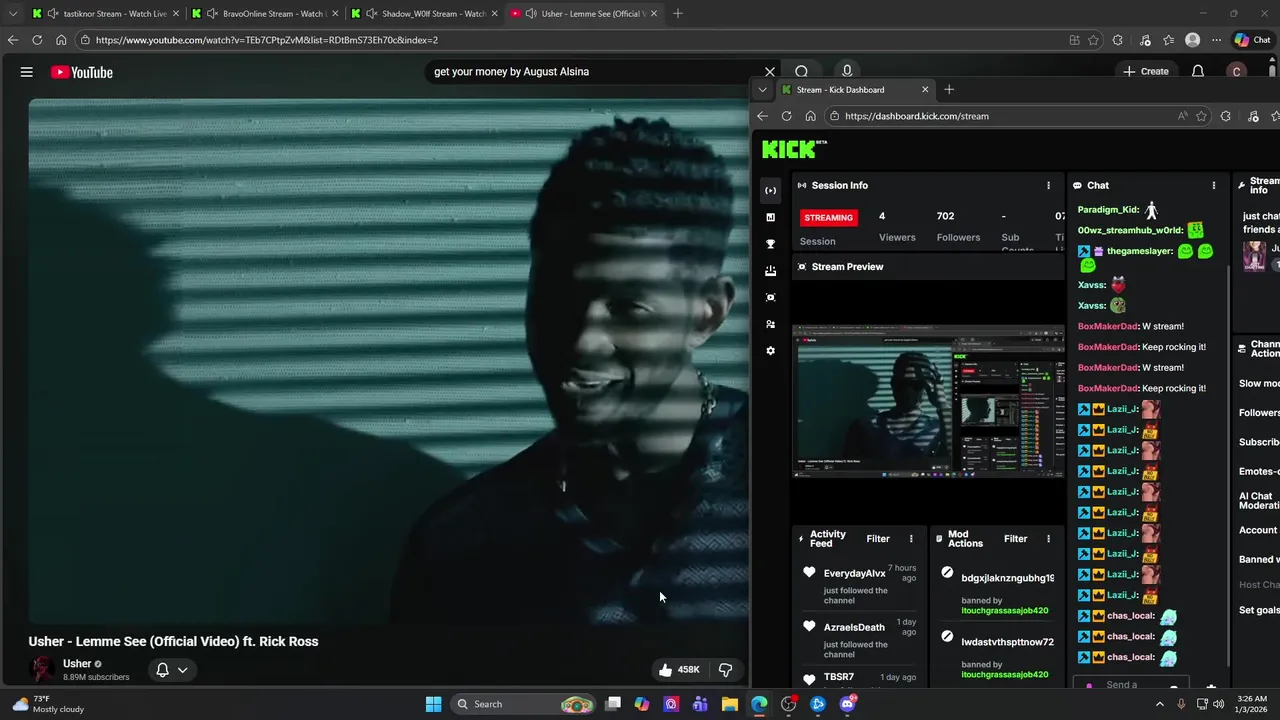Focus the YouTube search input field
The width and height of the screenshot is (1280, 720).
(590, 72)
